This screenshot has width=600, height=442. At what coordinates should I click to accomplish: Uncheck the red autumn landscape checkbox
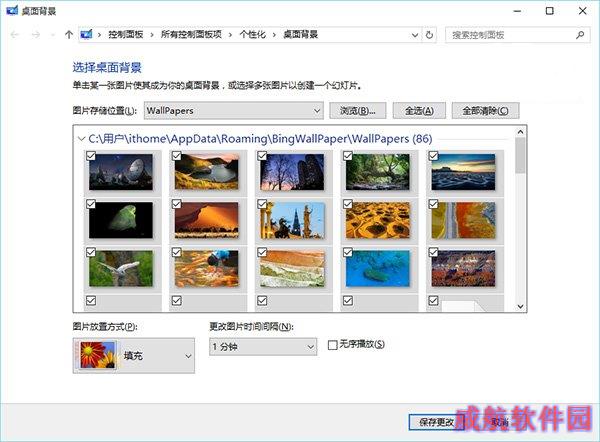433,252
